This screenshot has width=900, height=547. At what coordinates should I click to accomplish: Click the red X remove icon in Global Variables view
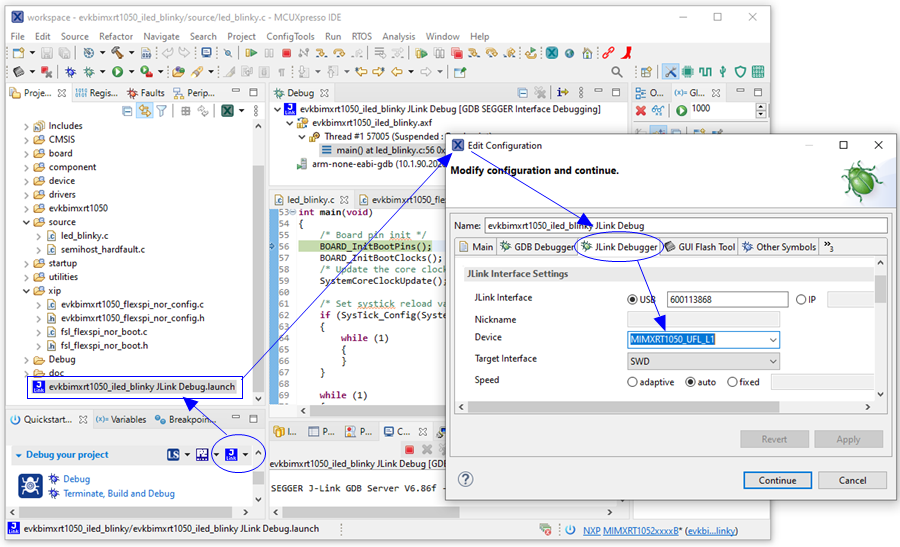point(641,110)
